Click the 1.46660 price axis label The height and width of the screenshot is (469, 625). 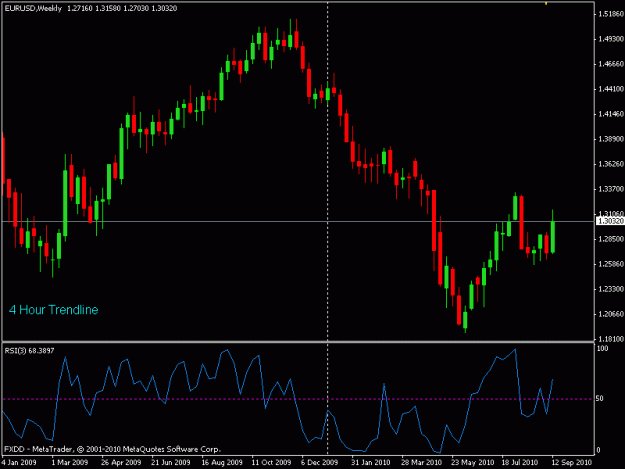coord(611,64)
